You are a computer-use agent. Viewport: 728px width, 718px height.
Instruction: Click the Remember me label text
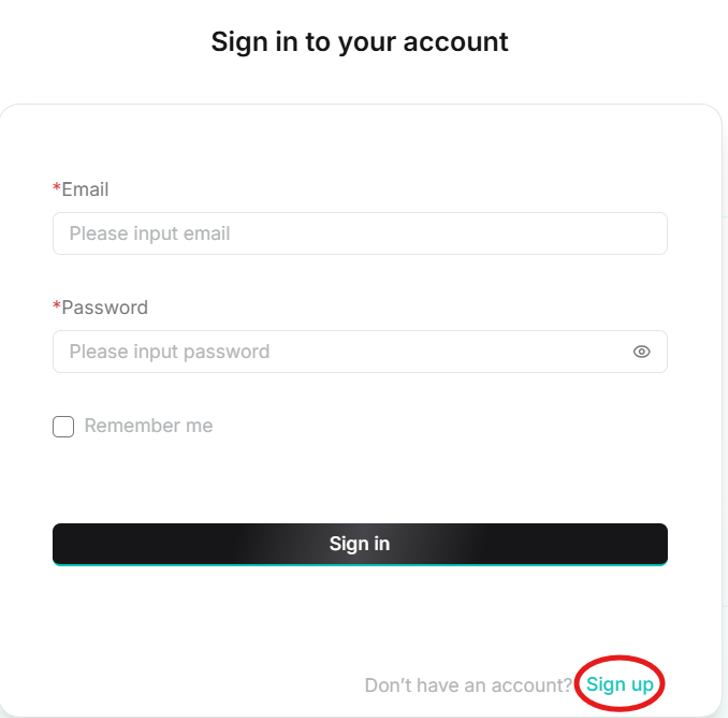tap(148, 426)
